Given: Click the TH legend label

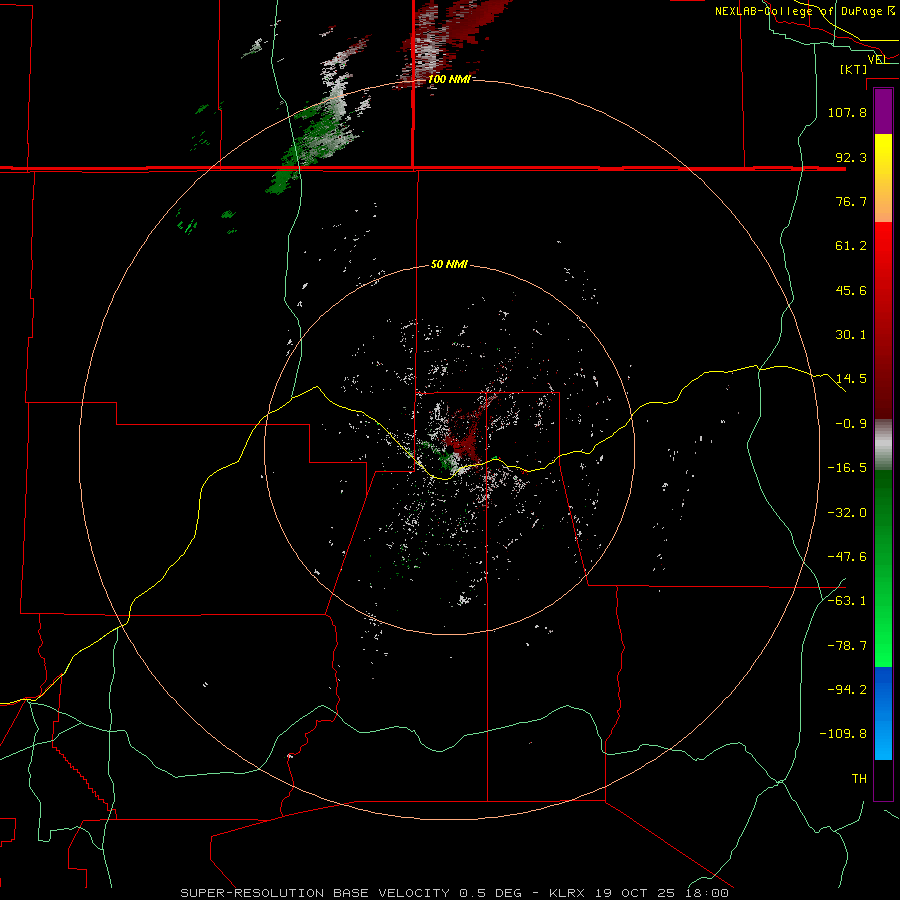Looking at the screenshot, I should click(859, 779).
